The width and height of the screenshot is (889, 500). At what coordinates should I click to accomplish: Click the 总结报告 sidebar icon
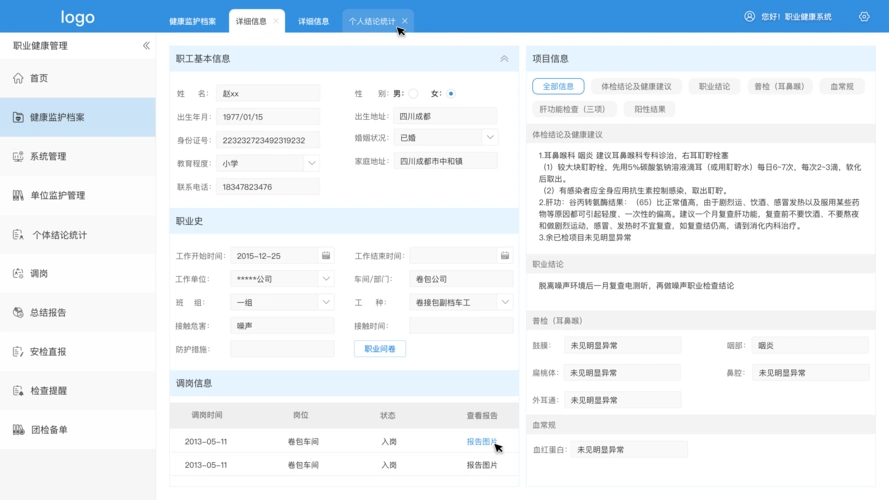pyautogui.click(x=18, y=312)
